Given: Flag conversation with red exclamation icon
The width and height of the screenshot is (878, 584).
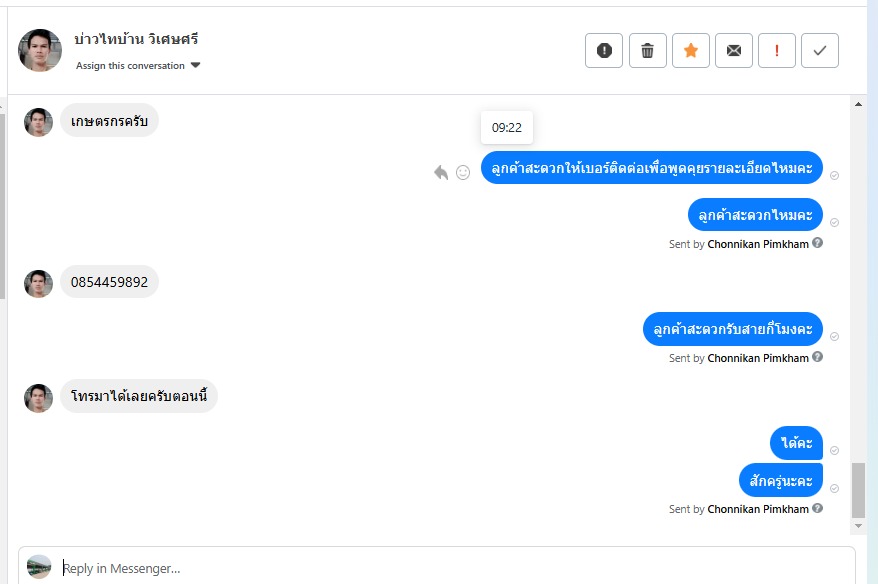Looking at the screenshot, I should pos(777,51).
